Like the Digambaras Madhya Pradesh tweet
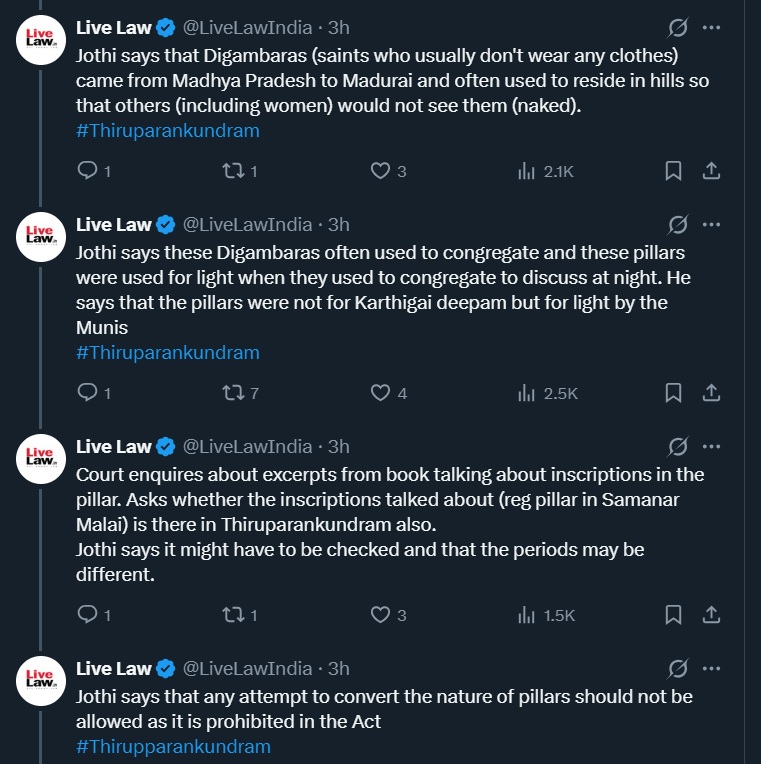The width and height of the screenshot is (761, 764). (x=380, y=171)
